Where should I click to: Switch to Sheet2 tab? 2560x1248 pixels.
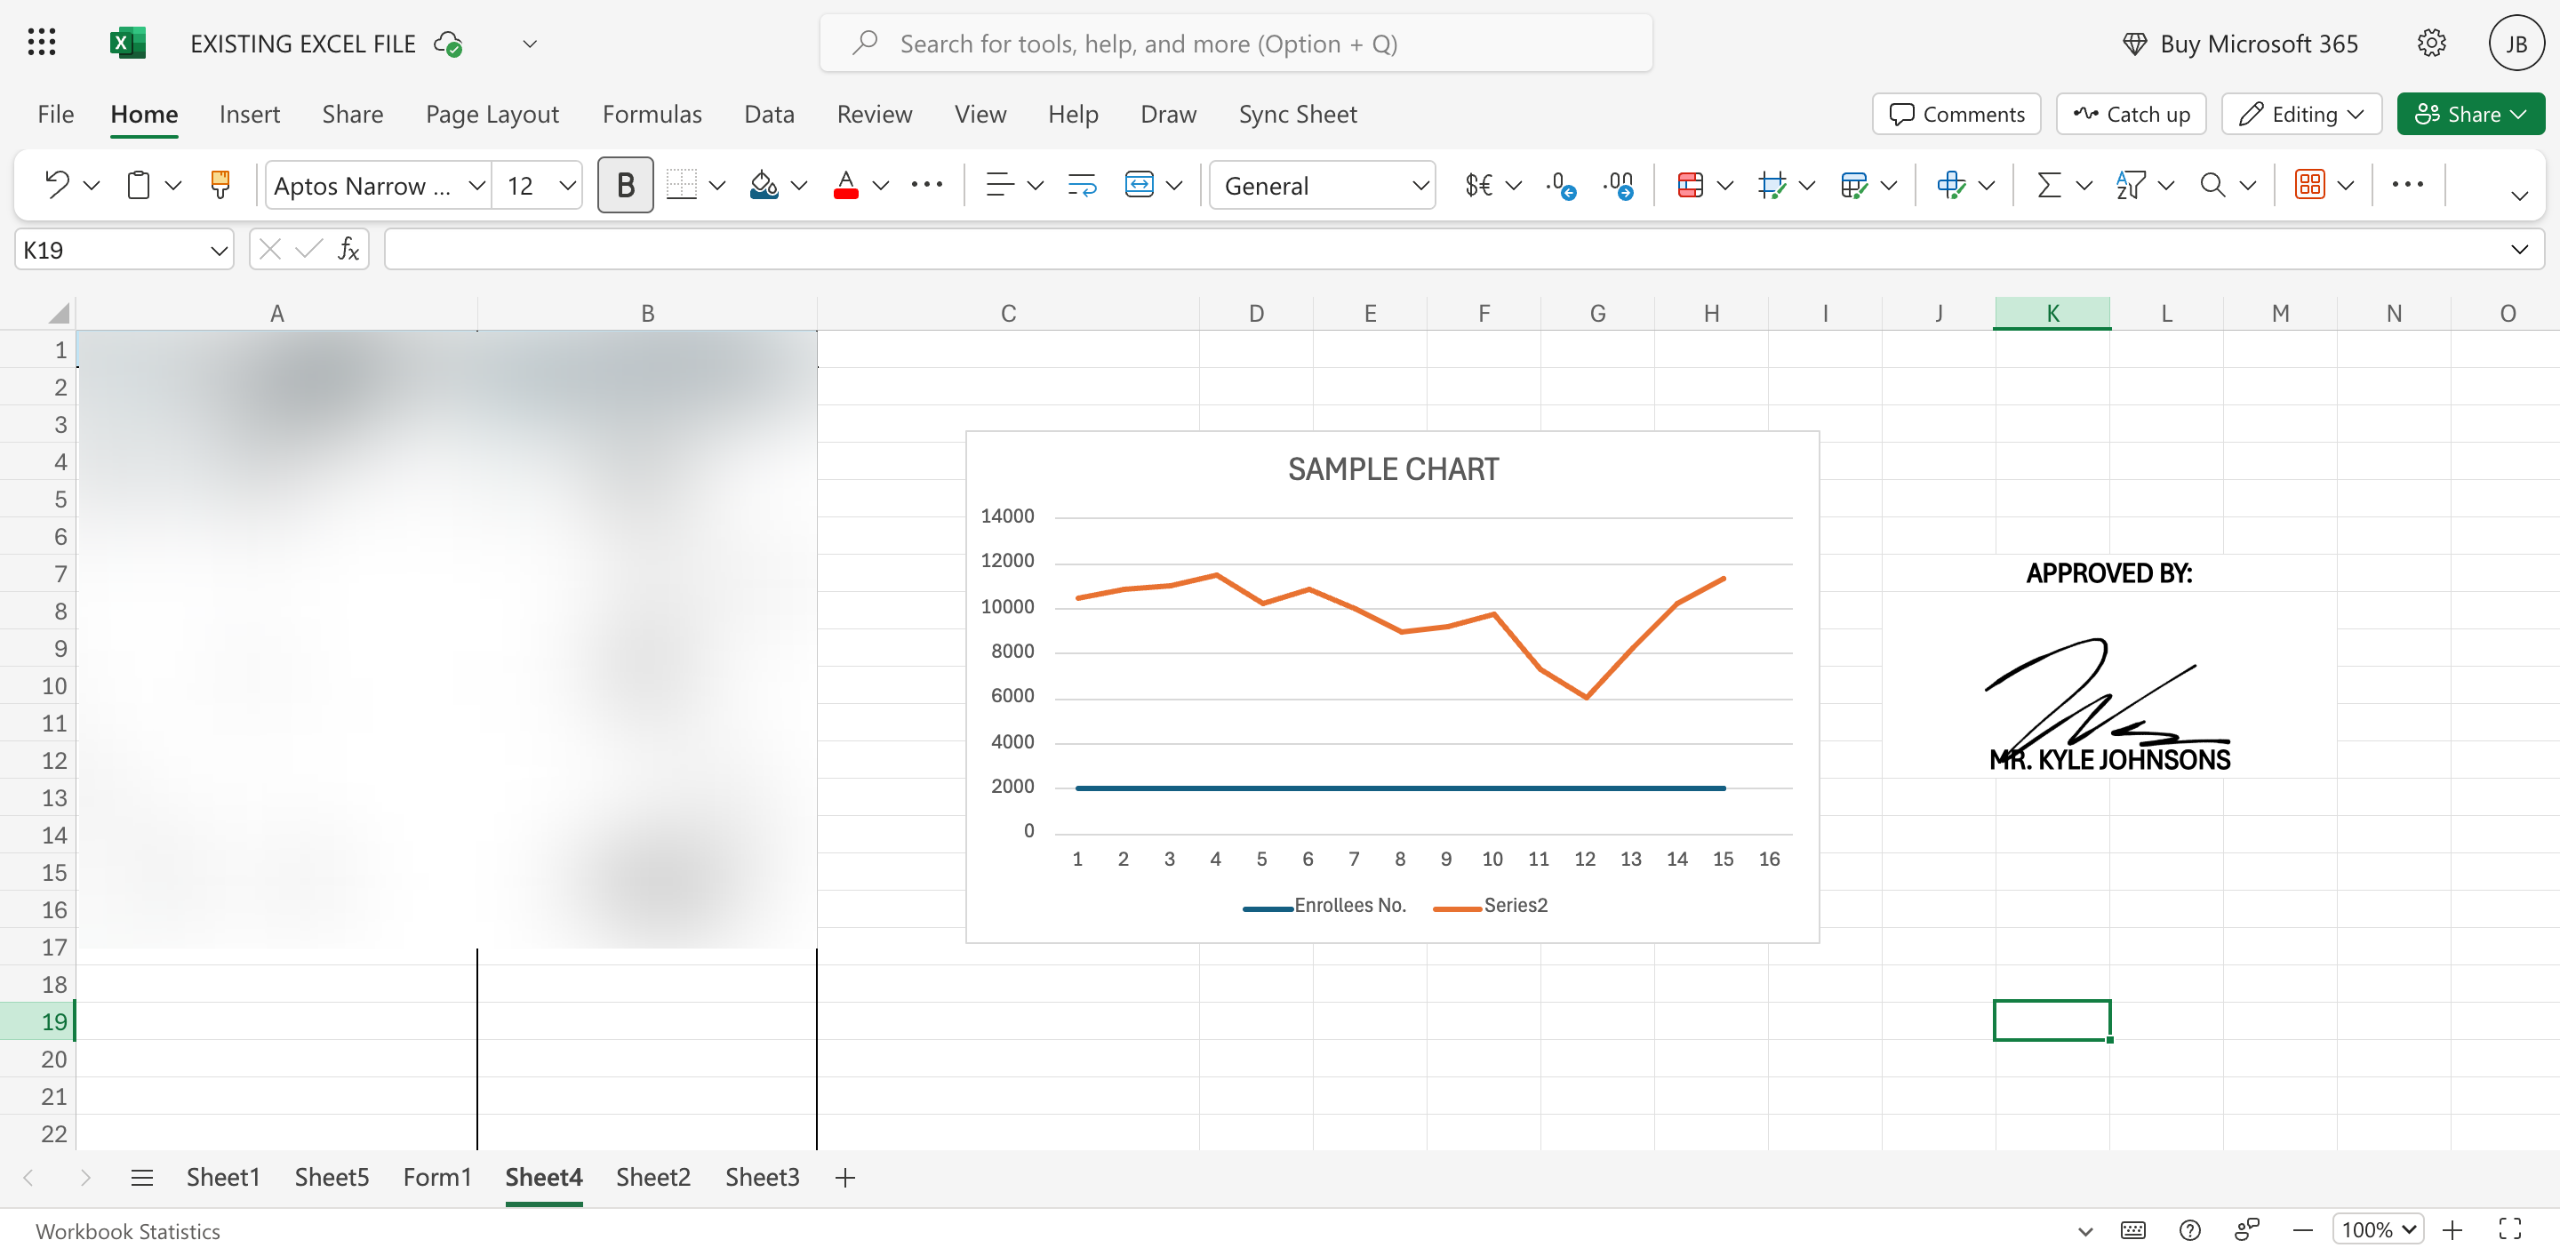pos(653,1177)
